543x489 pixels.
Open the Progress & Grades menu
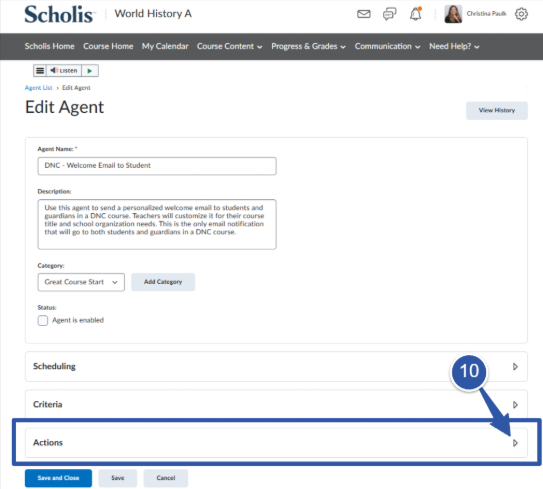(x=308, y=46)
